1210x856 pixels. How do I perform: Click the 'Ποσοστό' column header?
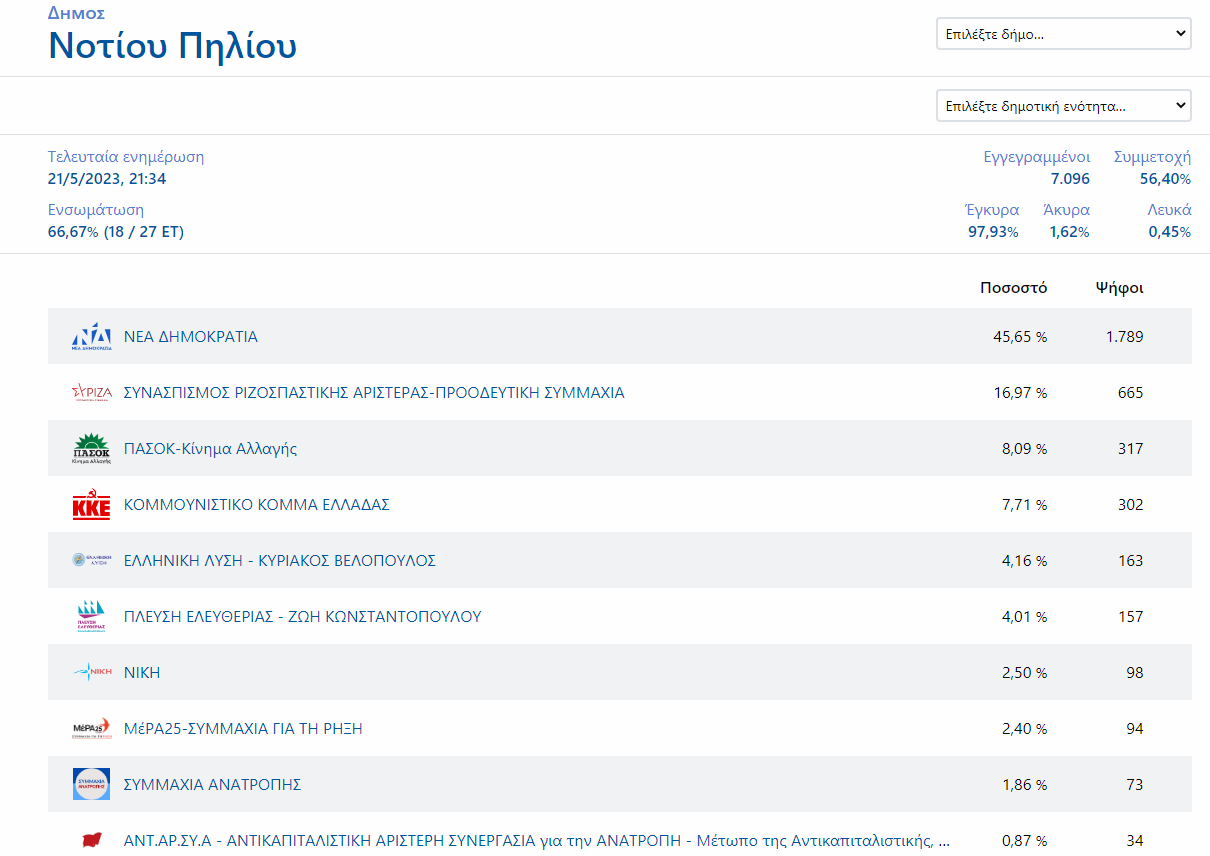[1013, 288]
